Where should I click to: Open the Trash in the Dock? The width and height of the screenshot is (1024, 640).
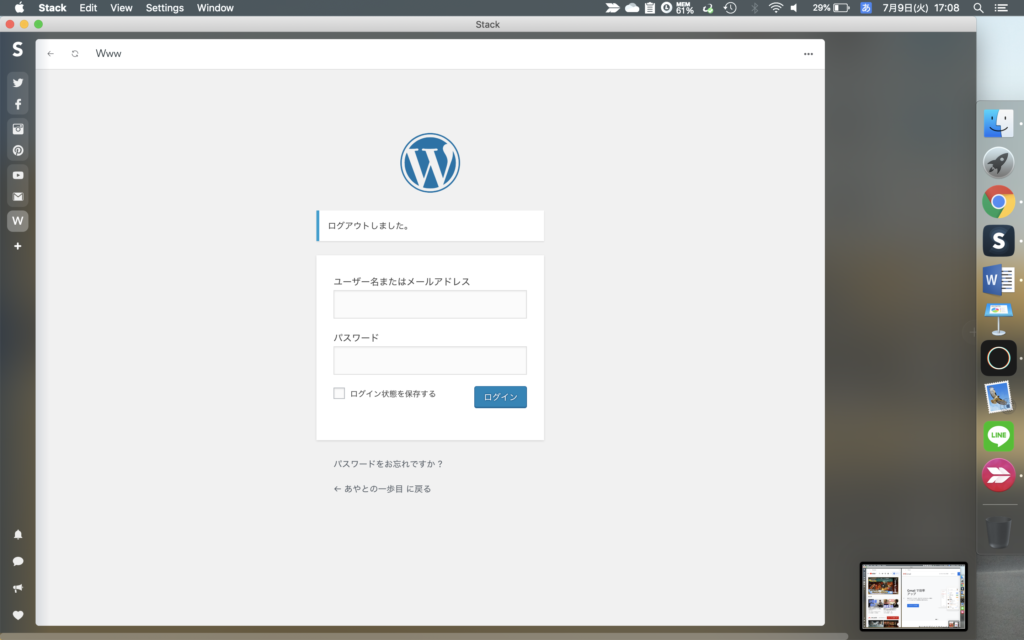999,532
